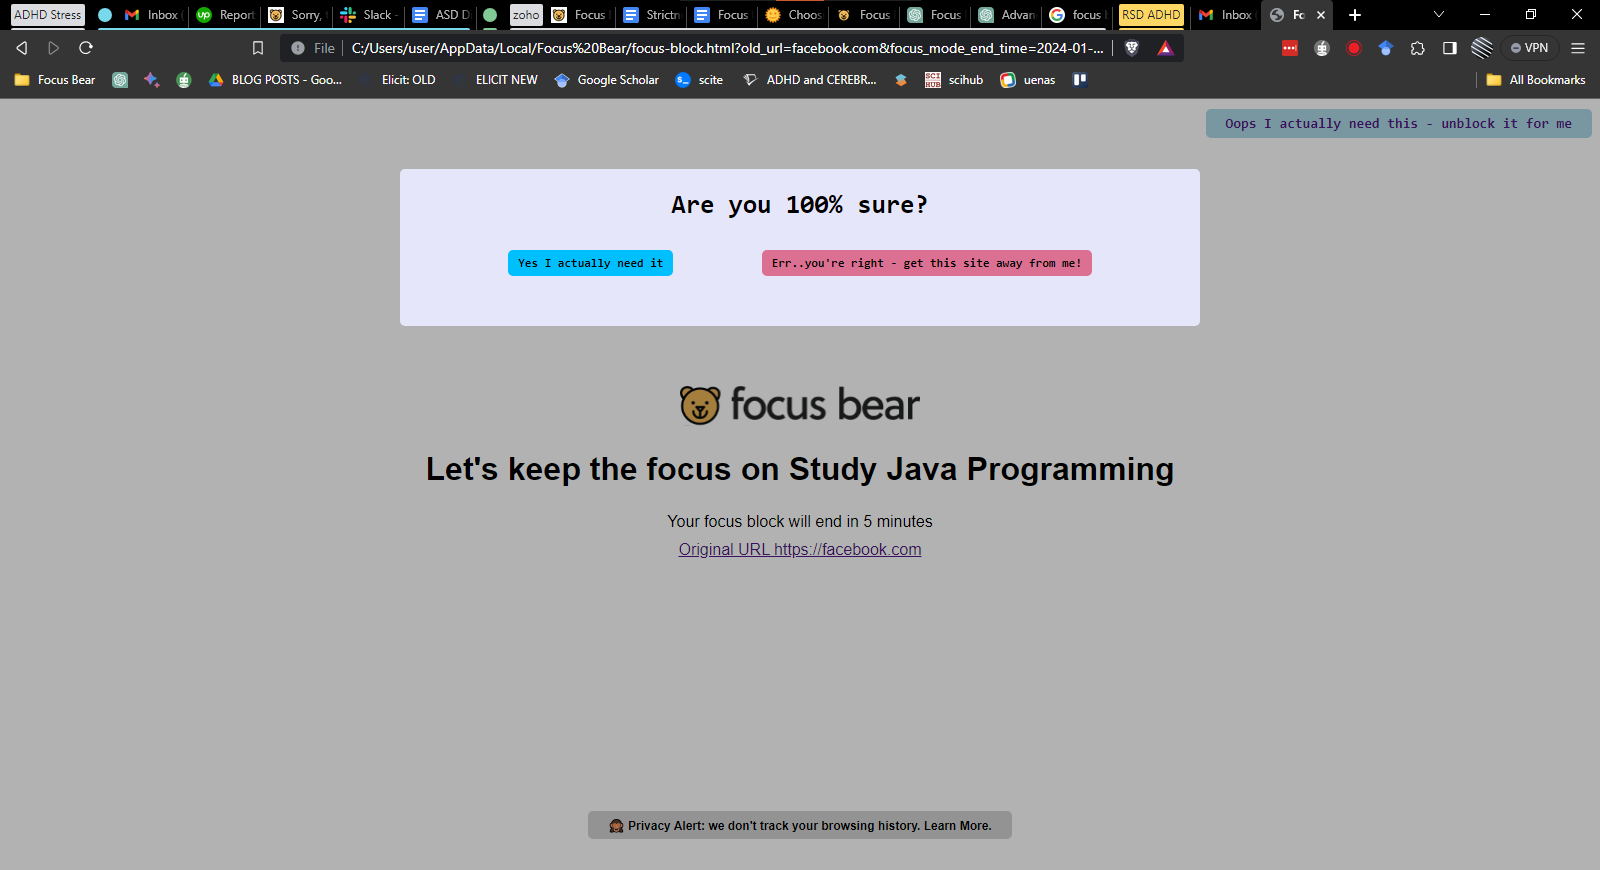Open ChatGPT bookmark icon in bookmarks bar
The height and width of the screenshot is (870, 1600).
click(x=120, y=80)
